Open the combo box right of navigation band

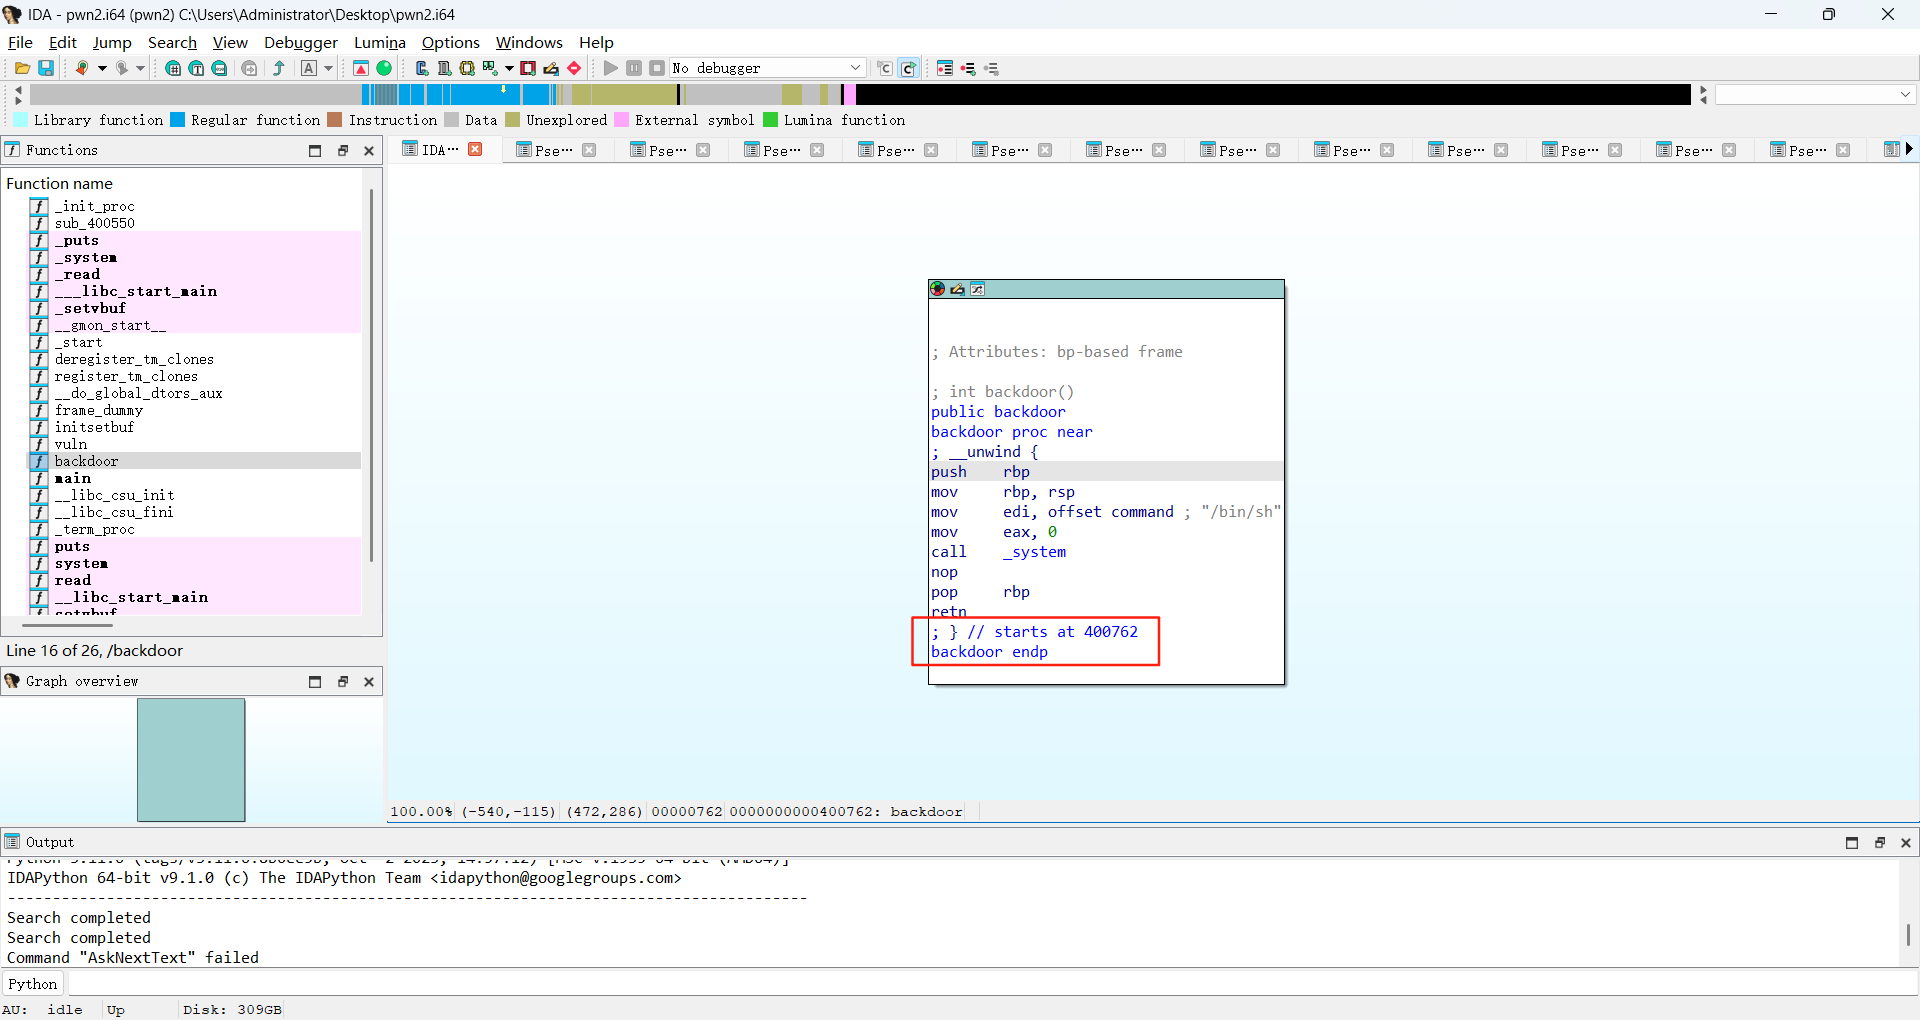pyautogui.click(x=1815, y=94)
